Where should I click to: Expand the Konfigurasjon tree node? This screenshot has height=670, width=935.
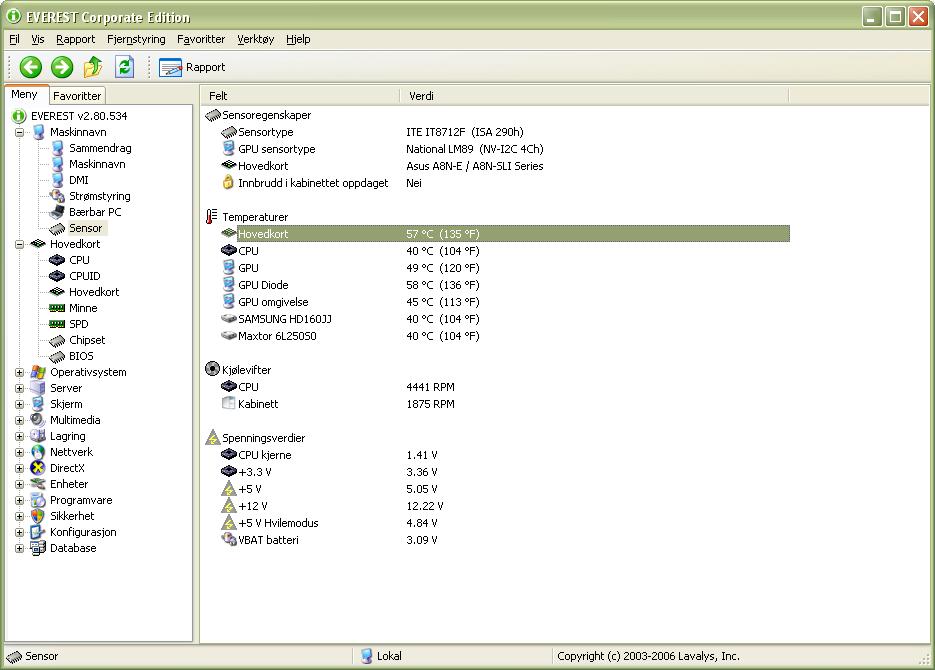[x=19, y=533]
